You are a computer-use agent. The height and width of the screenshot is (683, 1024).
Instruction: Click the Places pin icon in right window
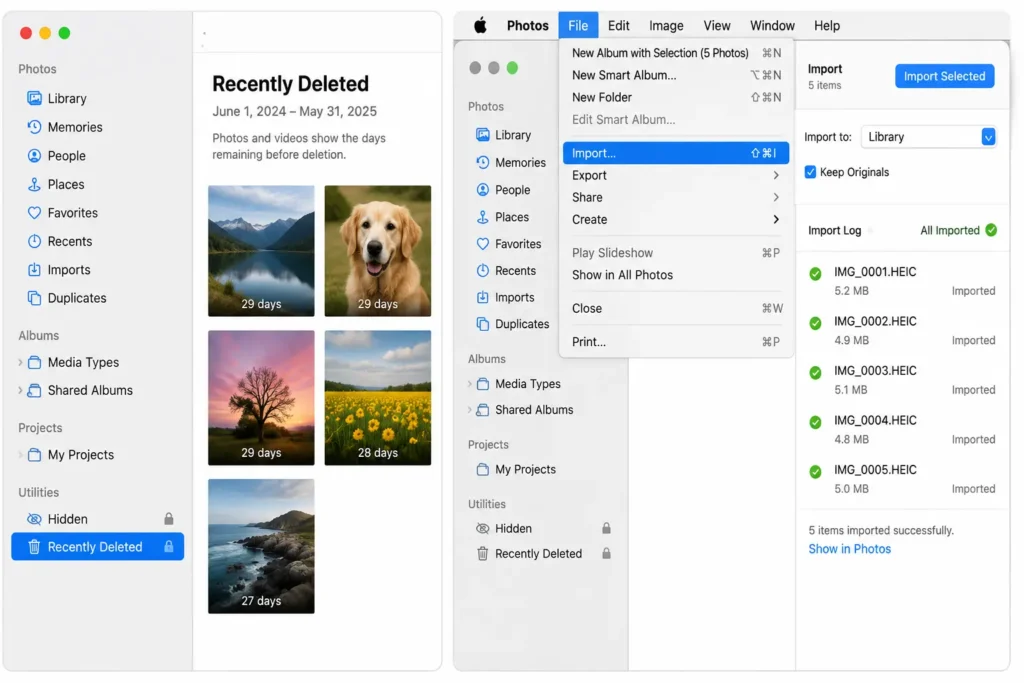[483, 217]
